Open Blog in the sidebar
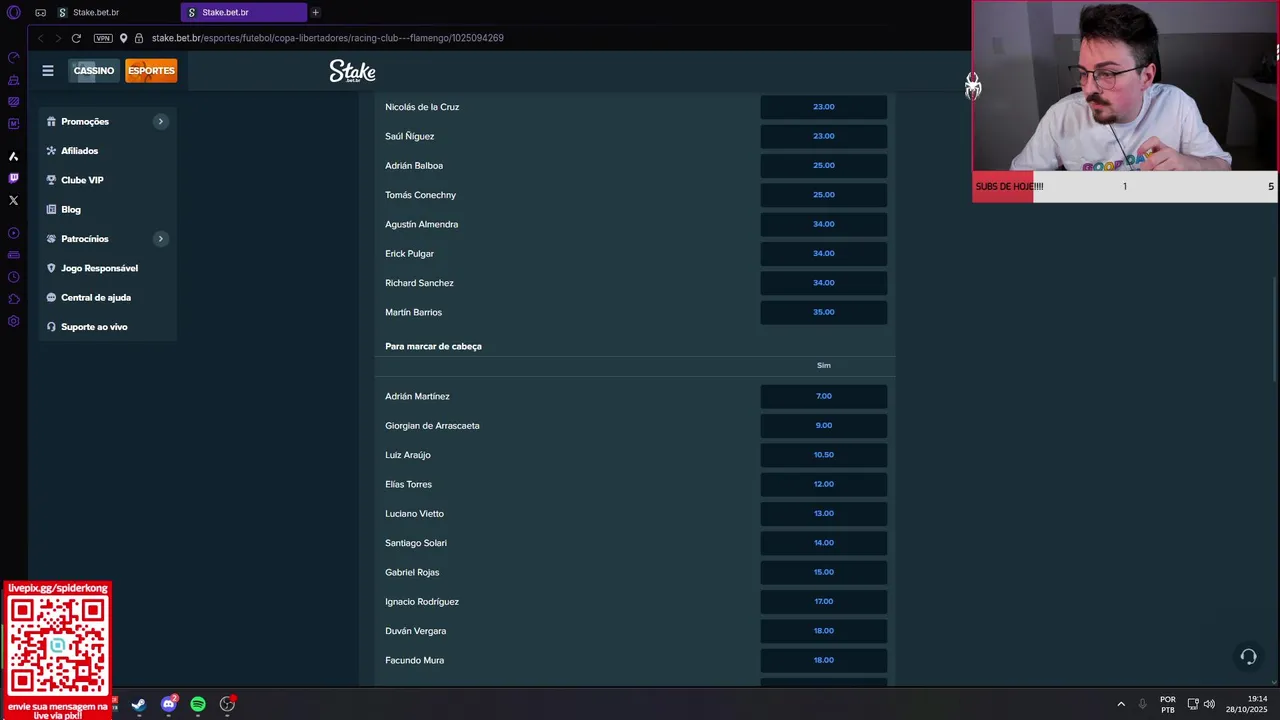 [x=71, y=210]
